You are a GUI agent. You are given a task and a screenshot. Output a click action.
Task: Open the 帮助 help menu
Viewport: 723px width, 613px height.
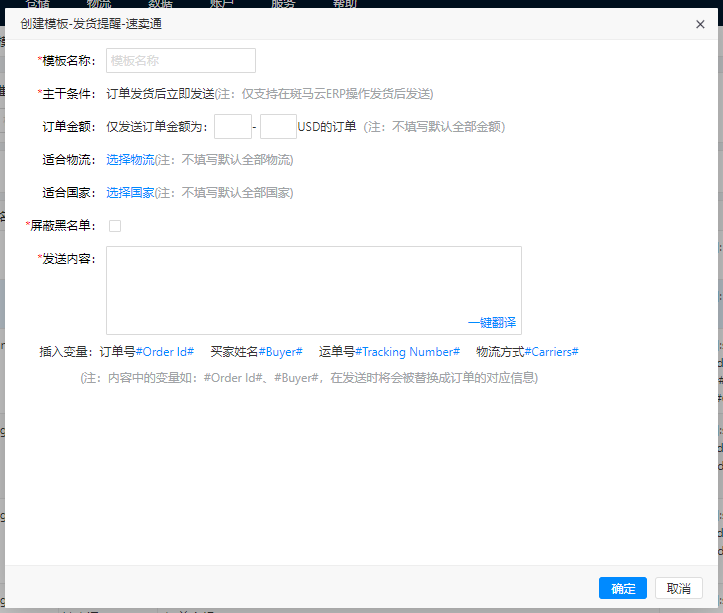[344, 4]
